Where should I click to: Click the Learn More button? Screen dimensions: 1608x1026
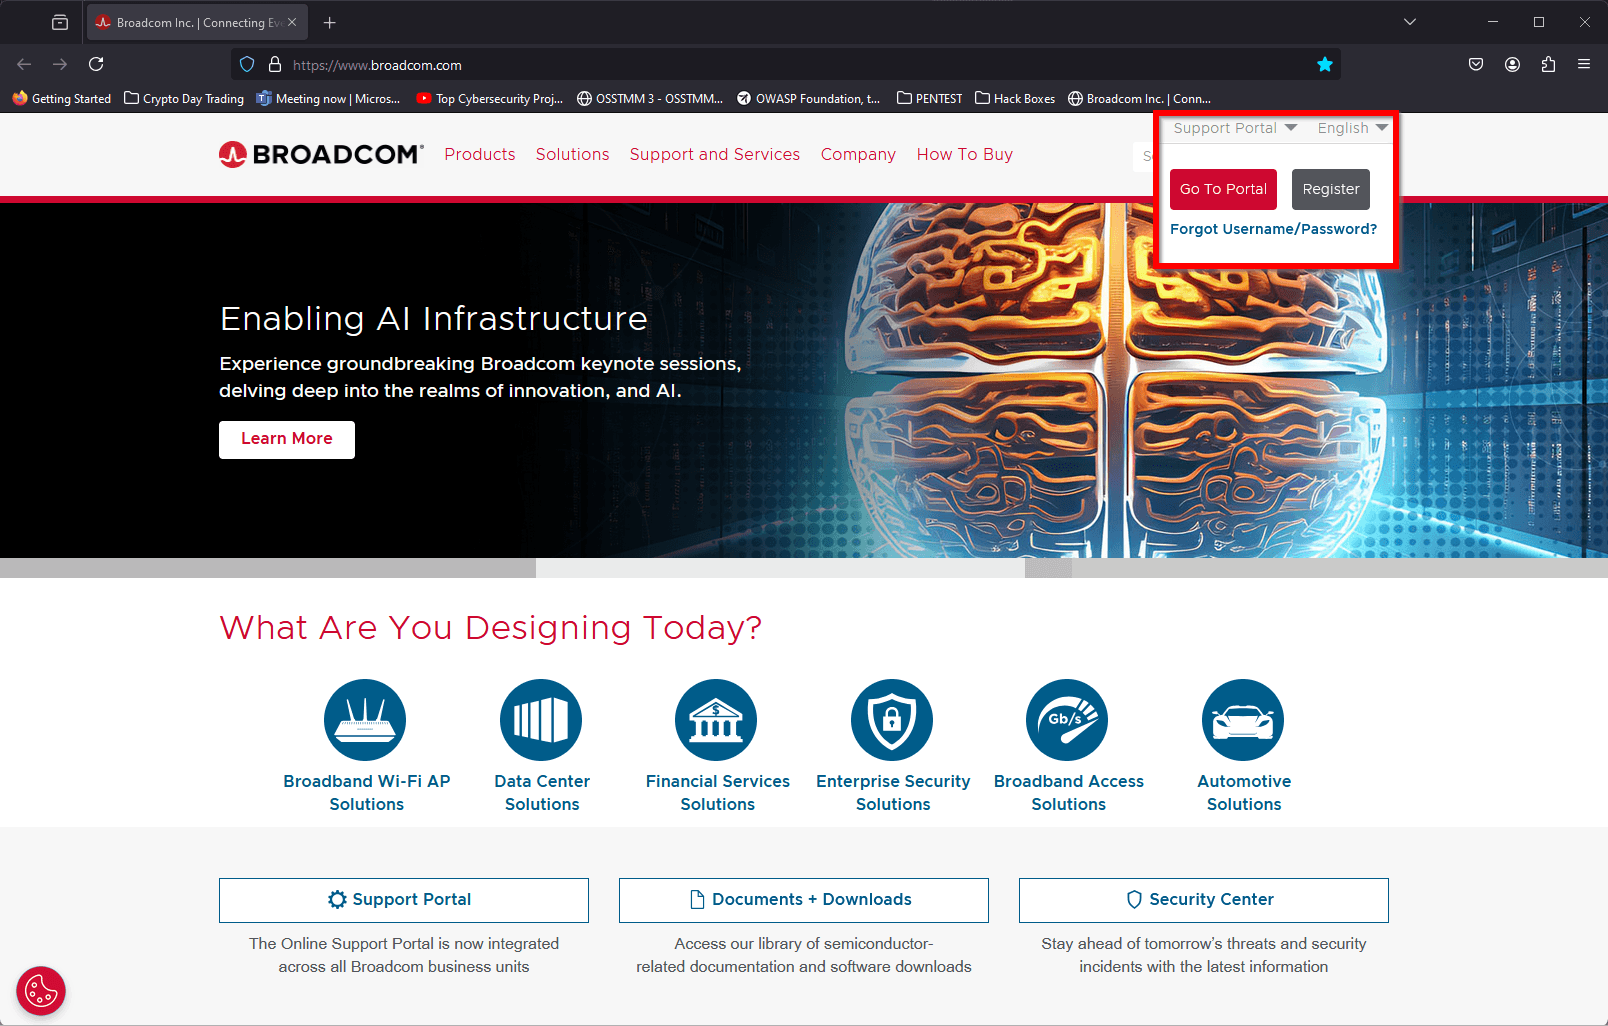(x=287, y=439)
